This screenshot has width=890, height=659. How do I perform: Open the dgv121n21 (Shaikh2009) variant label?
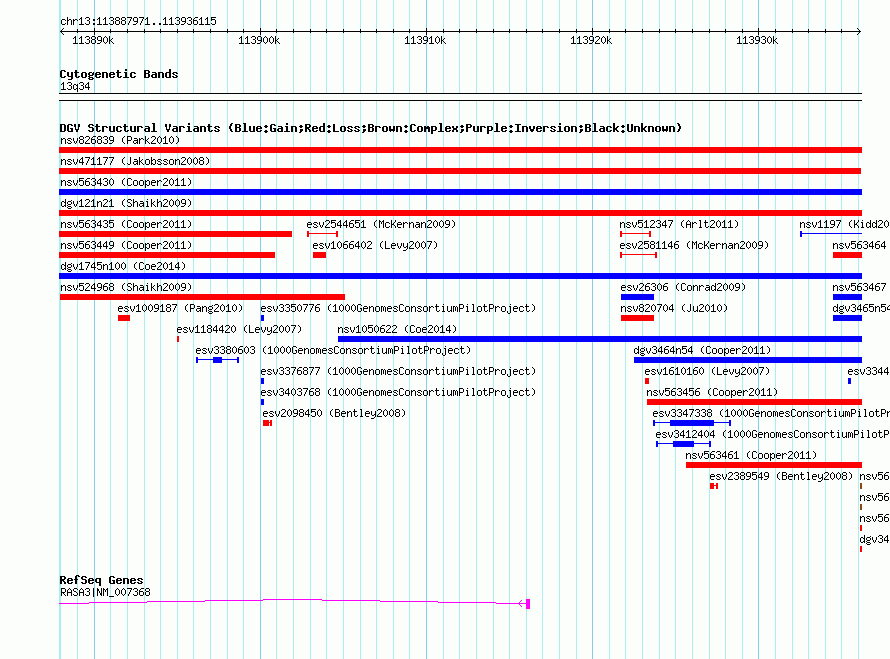126,203
